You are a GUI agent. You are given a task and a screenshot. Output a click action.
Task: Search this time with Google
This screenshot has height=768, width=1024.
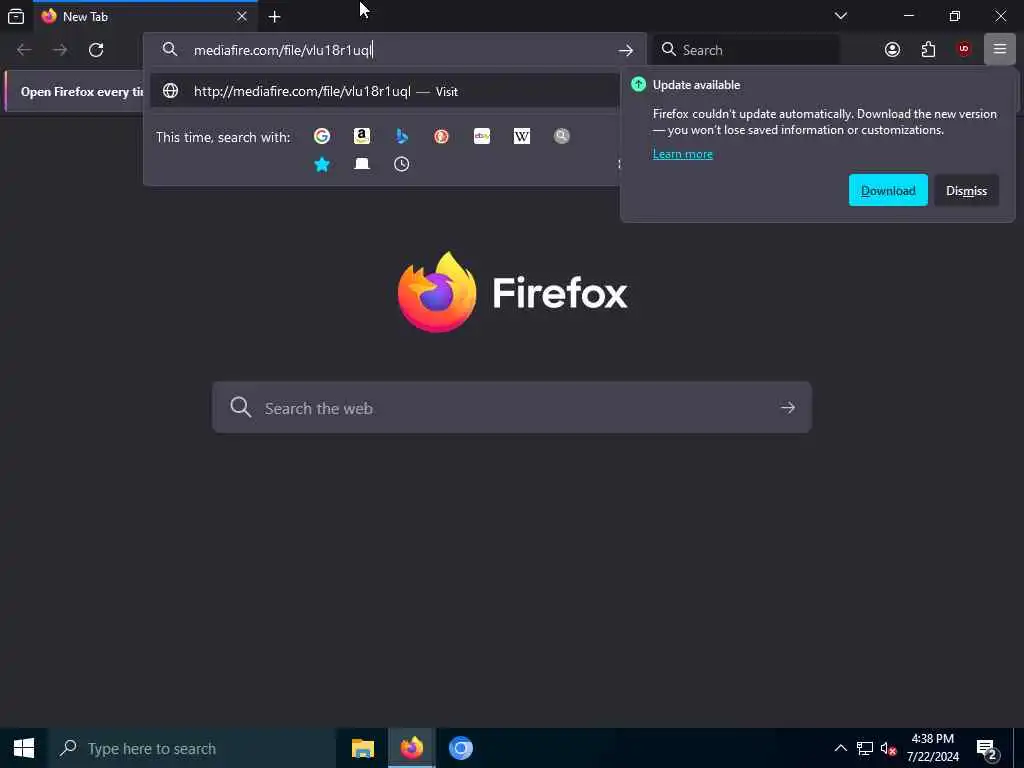[x=321, y=136]
